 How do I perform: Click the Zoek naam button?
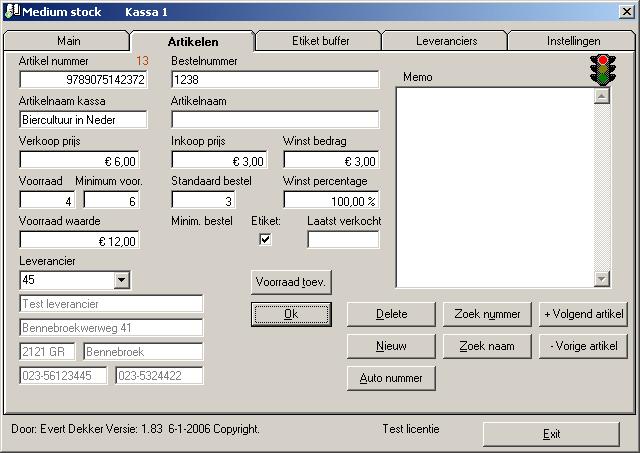point(487,346)
